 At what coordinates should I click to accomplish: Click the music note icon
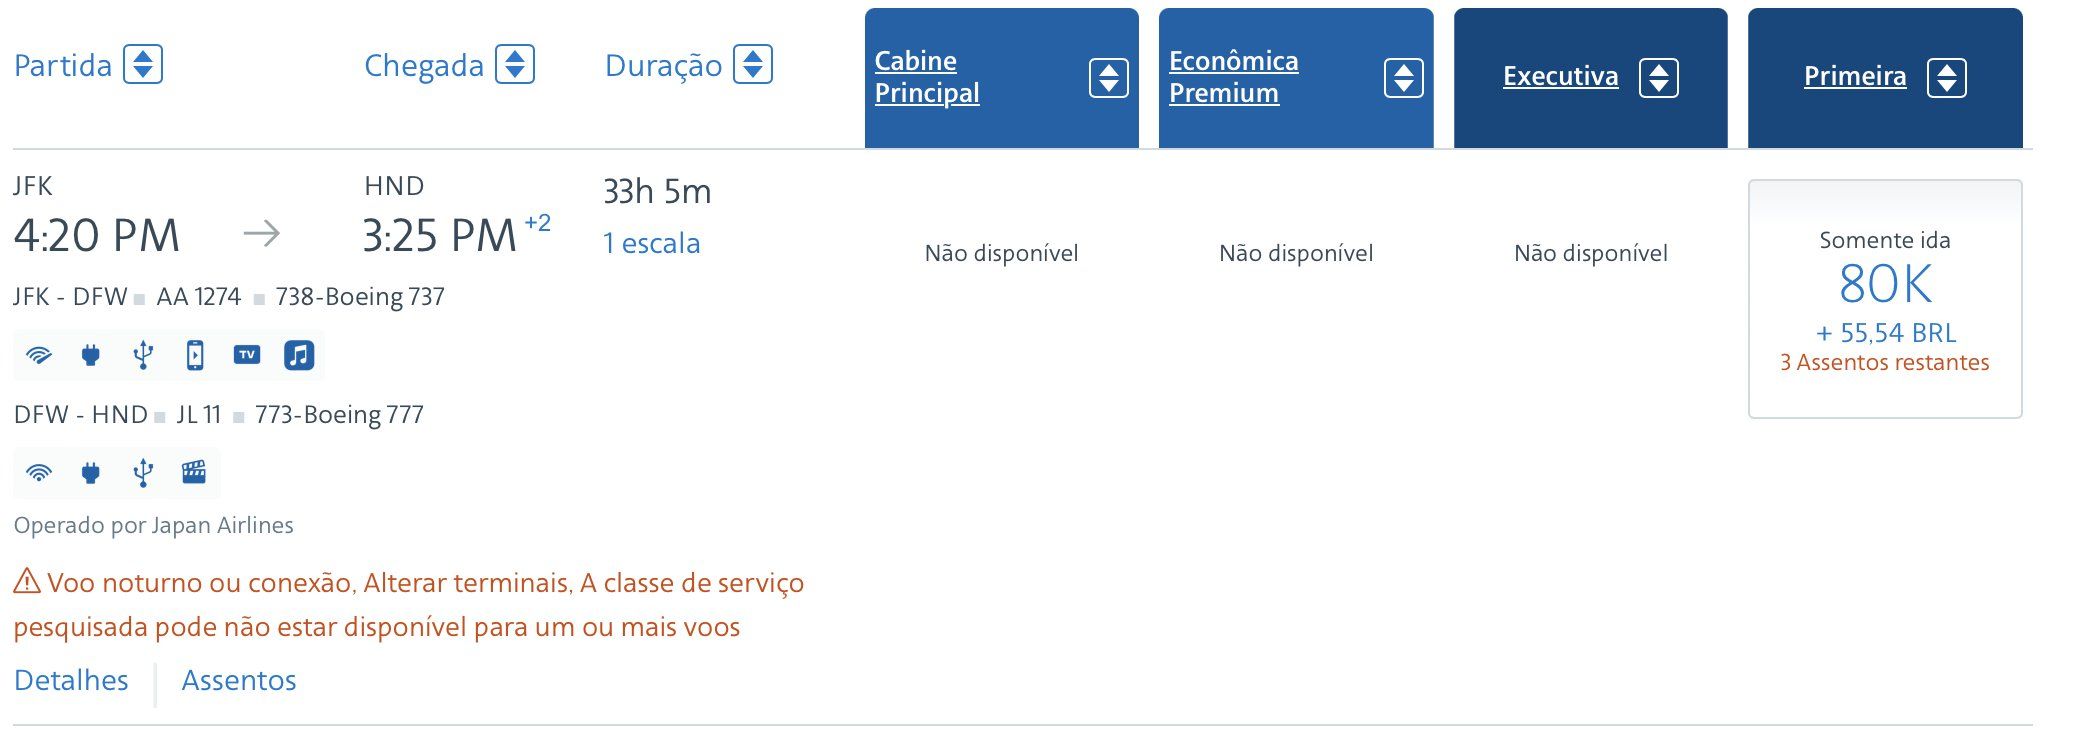tap(299, 355)
